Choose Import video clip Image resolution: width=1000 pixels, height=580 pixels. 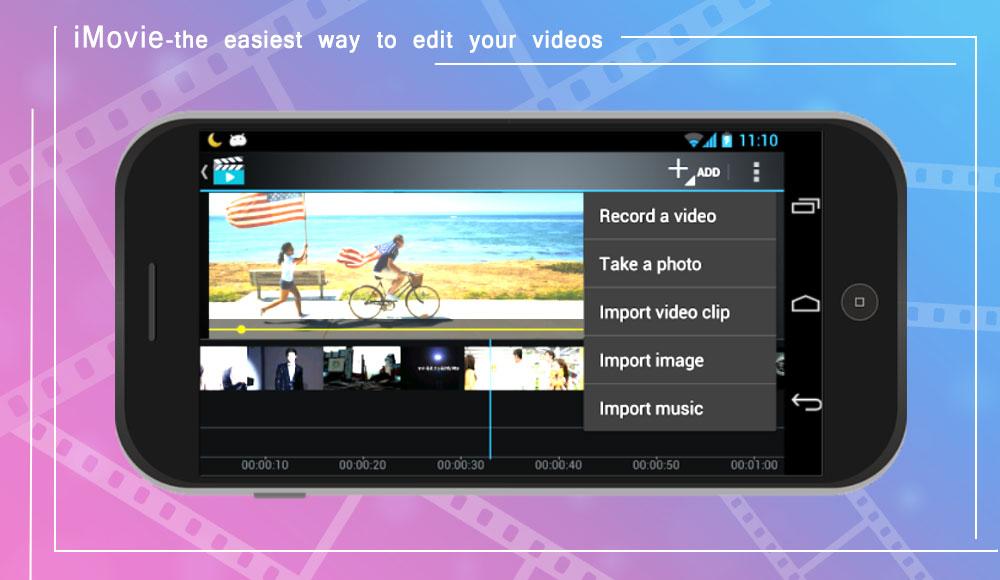(x=680, y=313)
